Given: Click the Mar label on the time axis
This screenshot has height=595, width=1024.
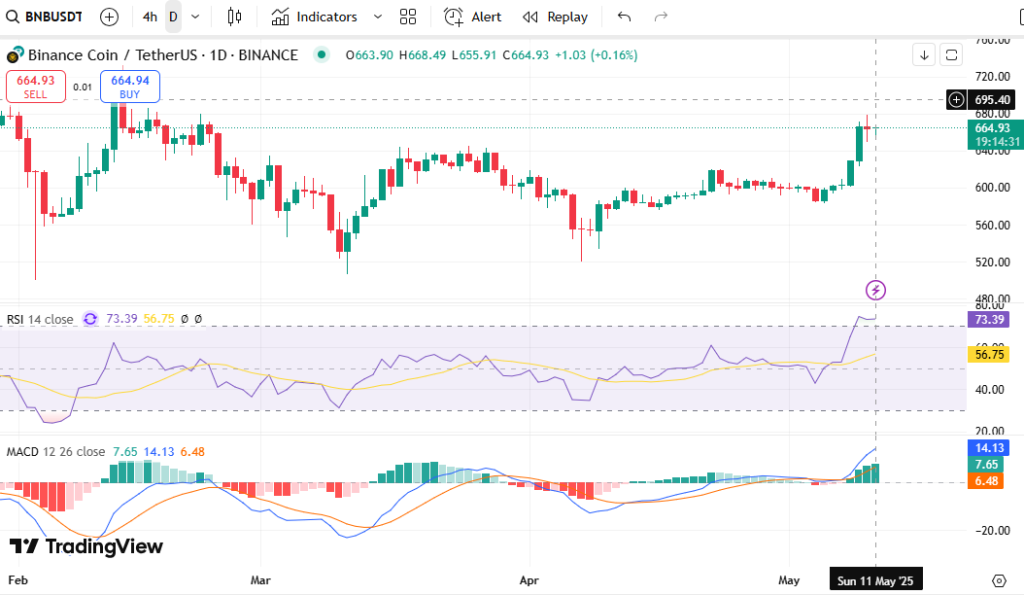Looking at the screenshot, I should pos(261,581).
